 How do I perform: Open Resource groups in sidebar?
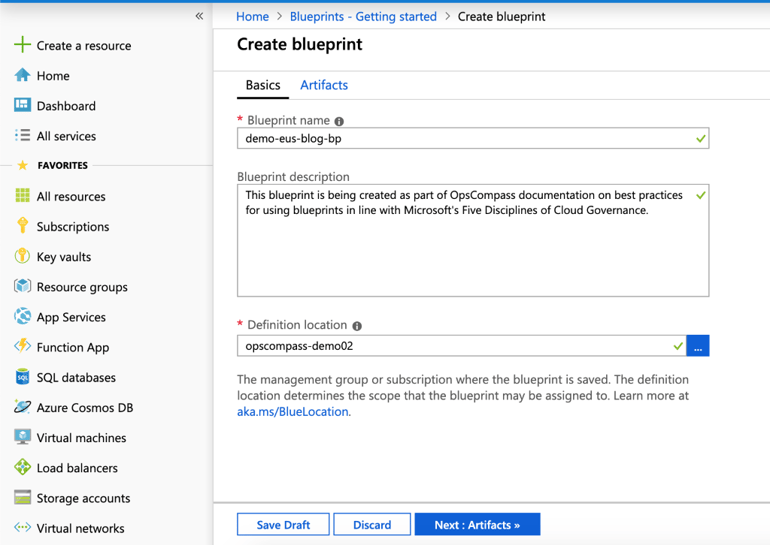pos(82,287)
